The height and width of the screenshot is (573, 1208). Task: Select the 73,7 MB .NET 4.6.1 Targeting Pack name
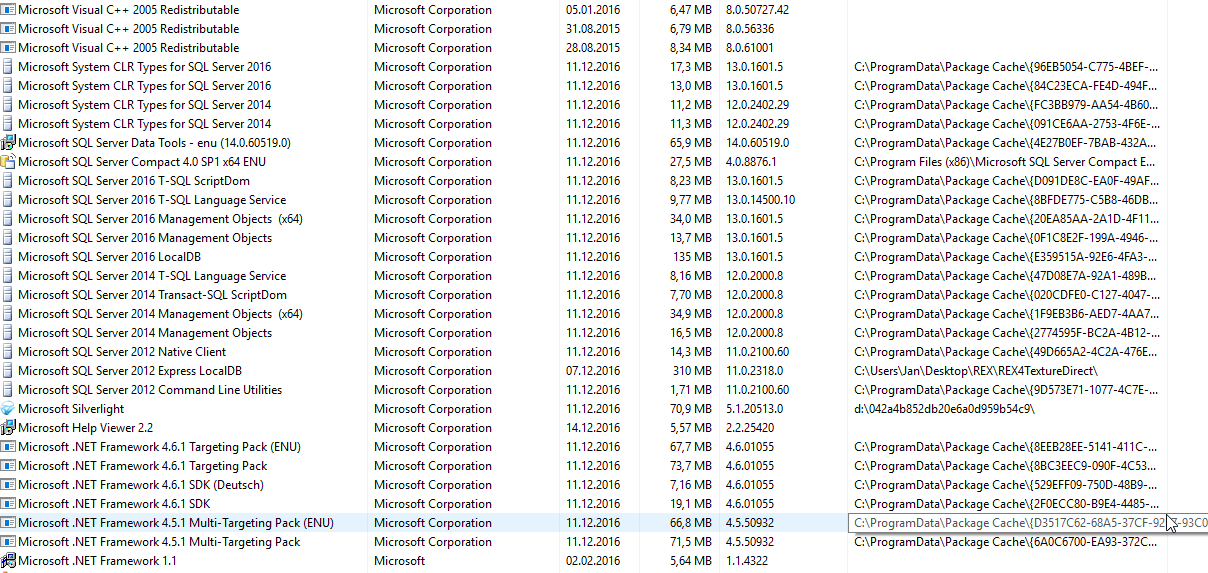click(143, 466)
